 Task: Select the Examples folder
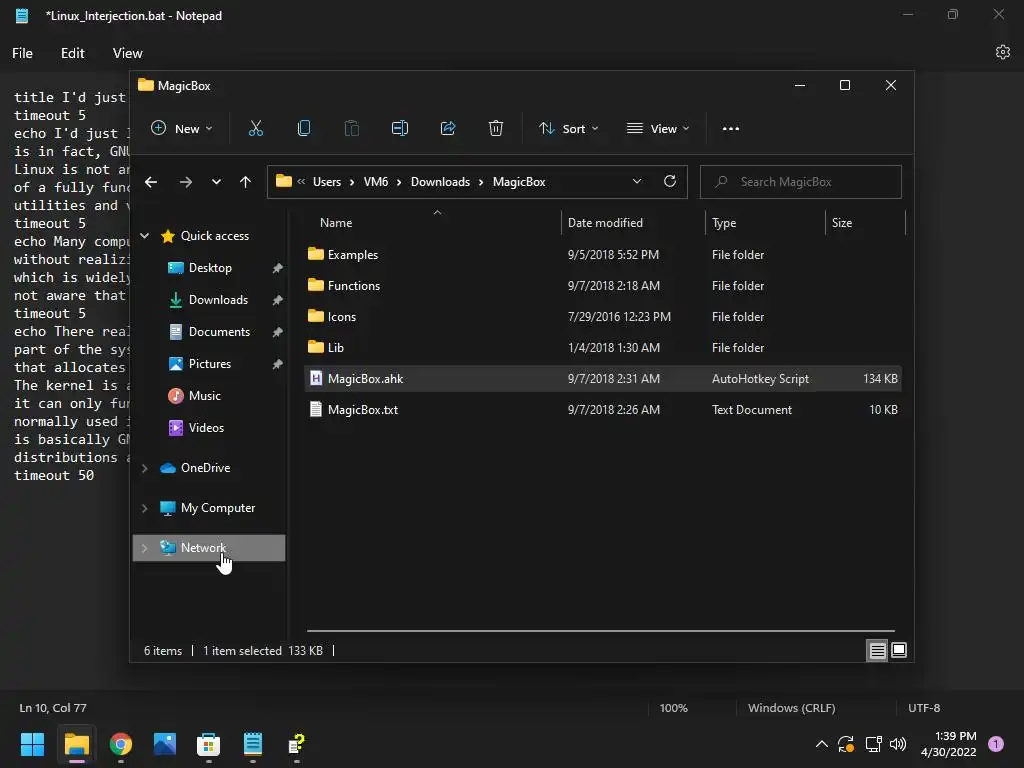pos(603,255)
